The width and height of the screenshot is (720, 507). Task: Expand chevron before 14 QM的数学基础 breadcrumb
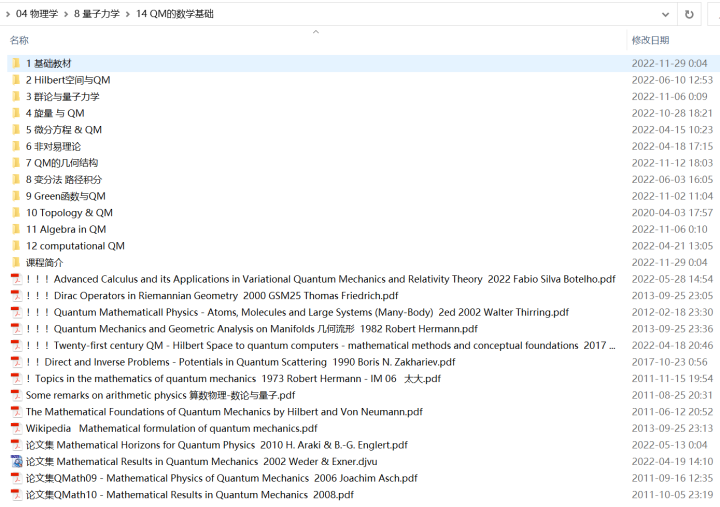point(128,14)
